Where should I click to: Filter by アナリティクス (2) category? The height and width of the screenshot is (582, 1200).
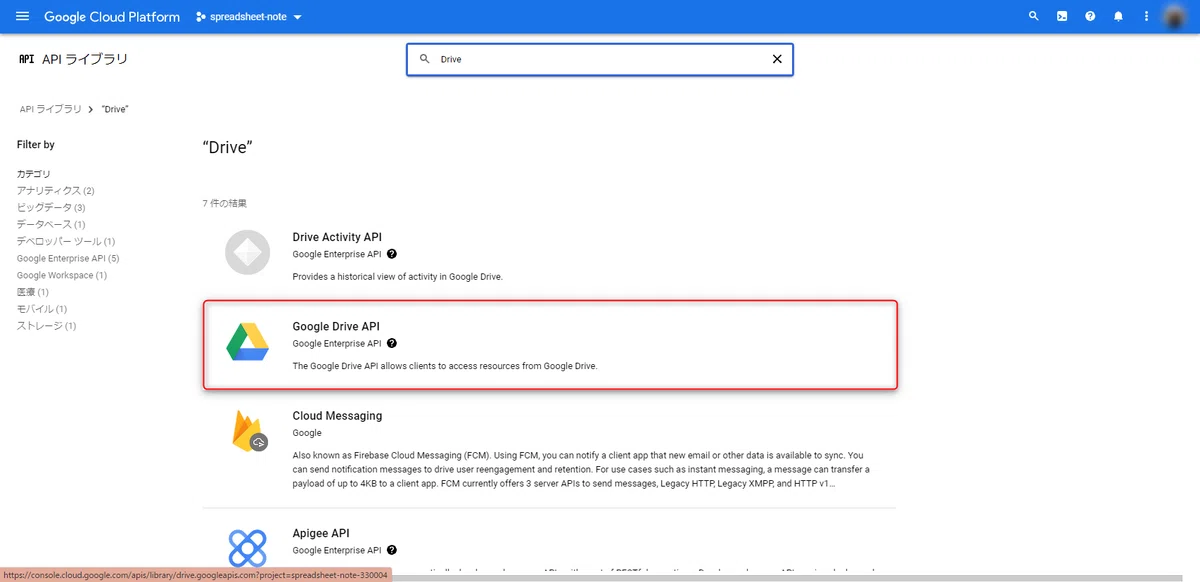56,190
